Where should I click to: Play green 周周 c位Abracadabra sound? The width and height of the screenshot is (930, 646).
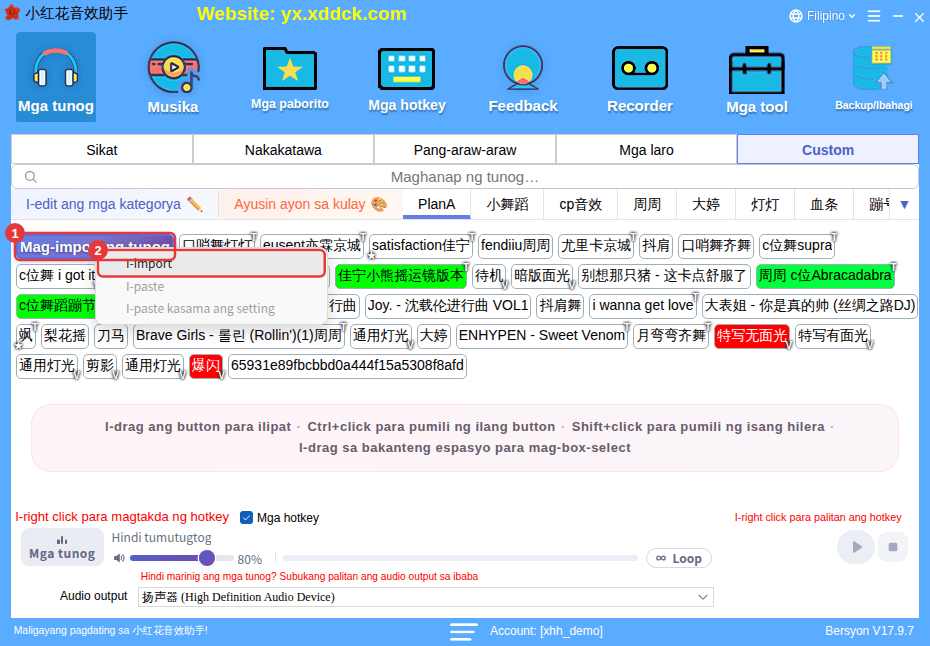point(825,276)
